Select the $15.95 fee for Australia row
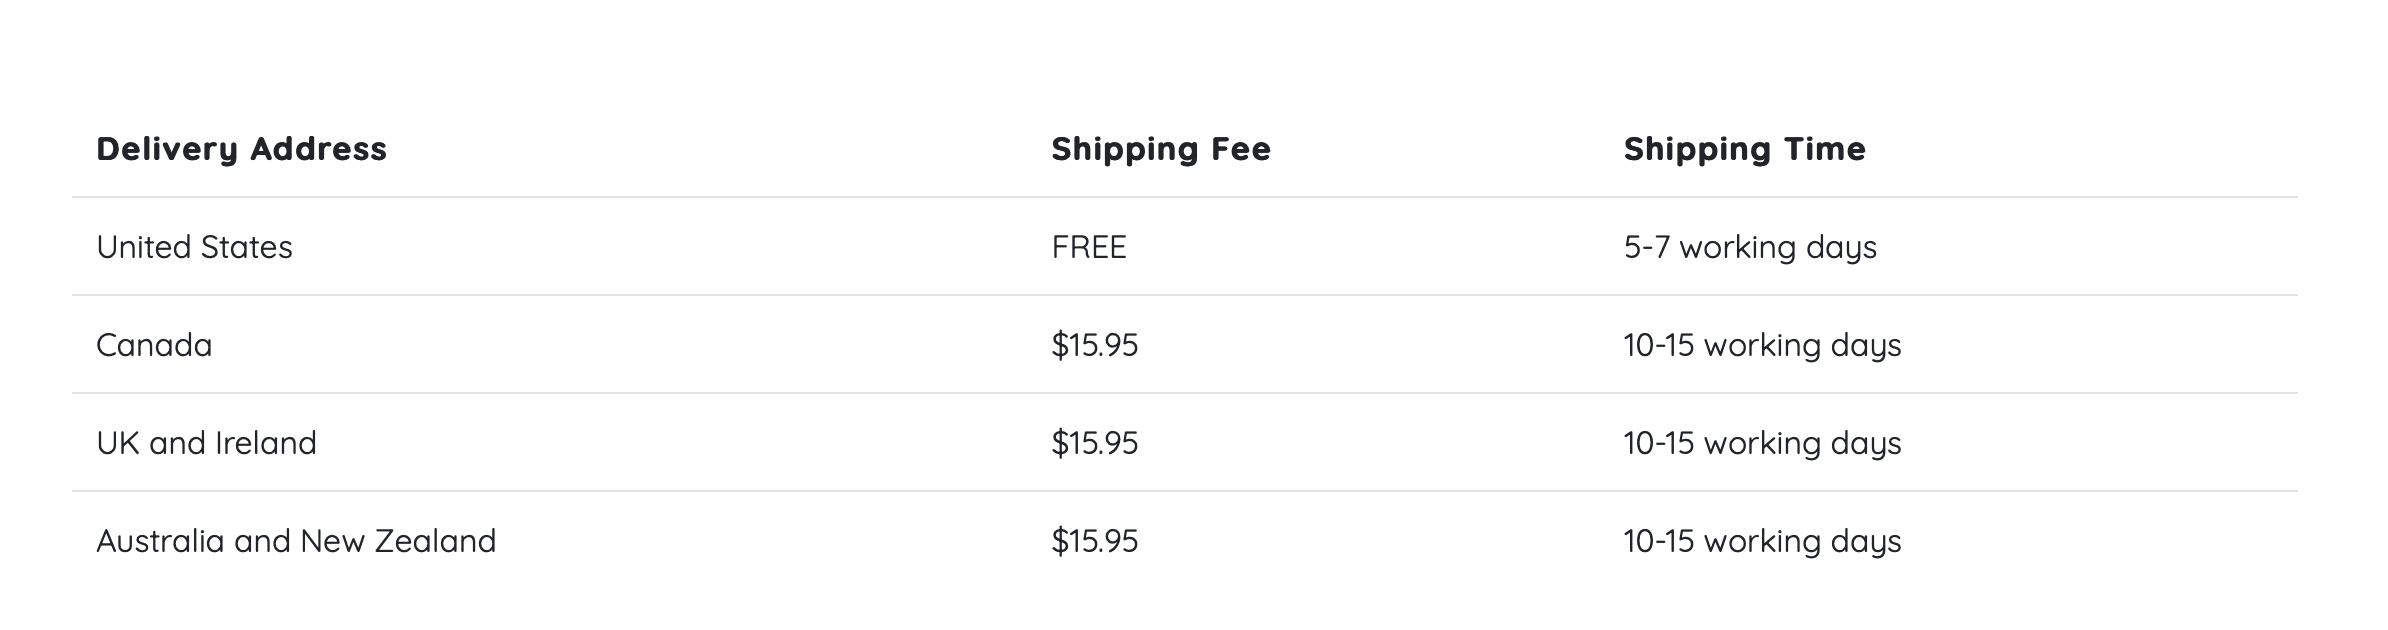Image resolution: width=2388 pixels, height=630 pixels. click(1094, 541)
